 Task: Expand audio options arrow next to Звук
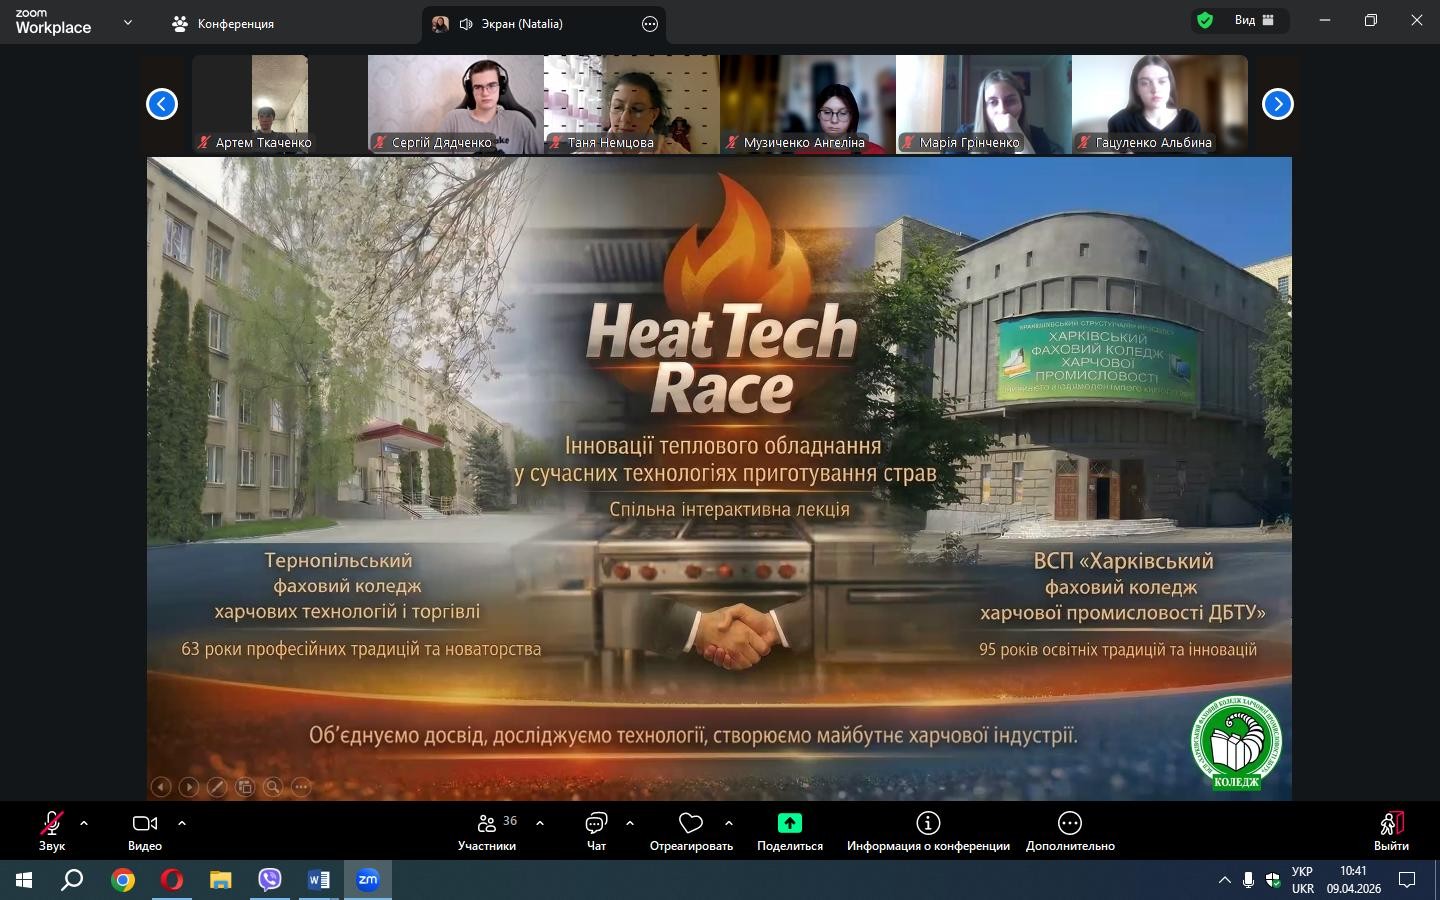tap(84, 823)
